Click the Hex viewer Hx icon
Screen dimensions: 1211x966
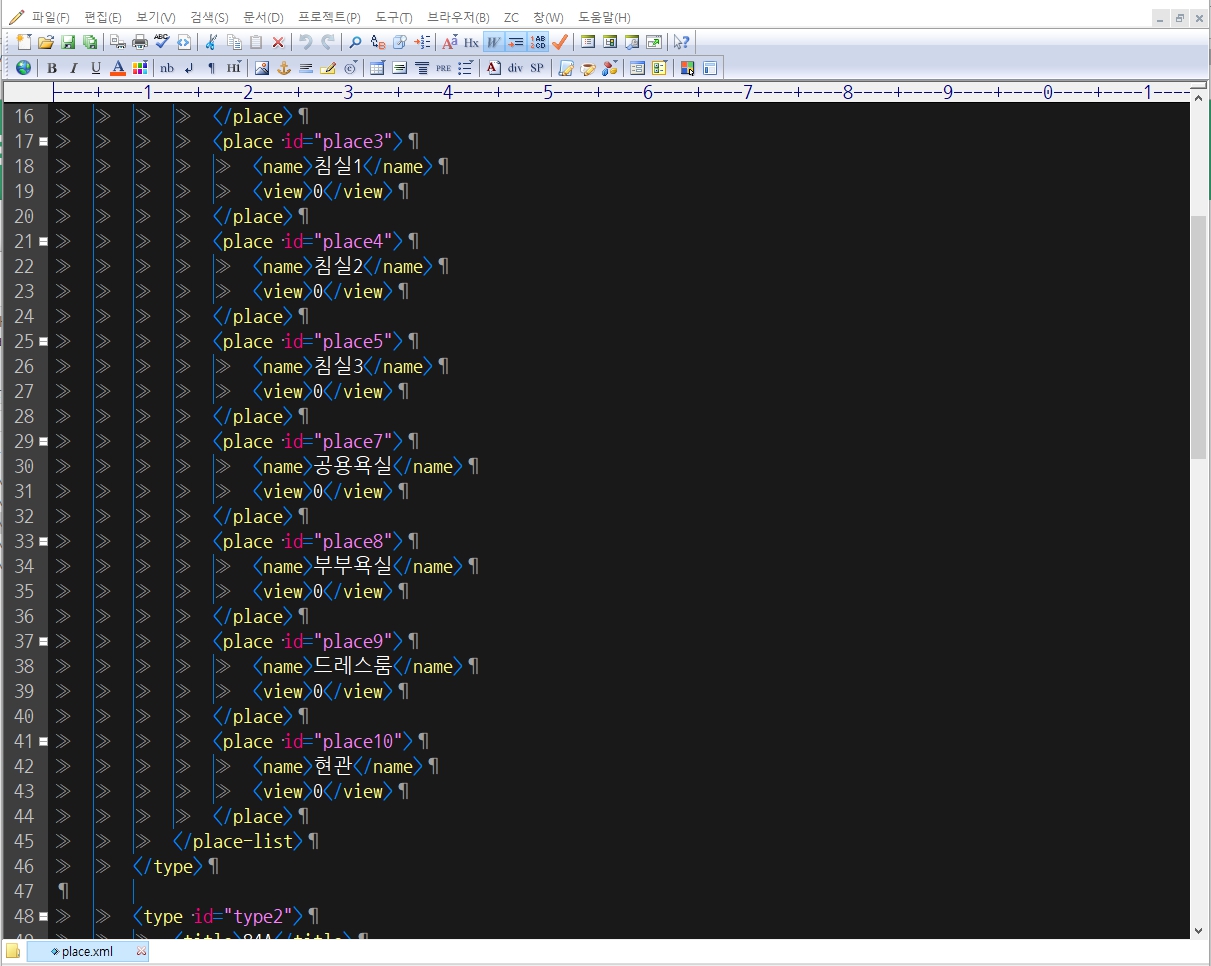pyautogui.click(x=471, y=42)
